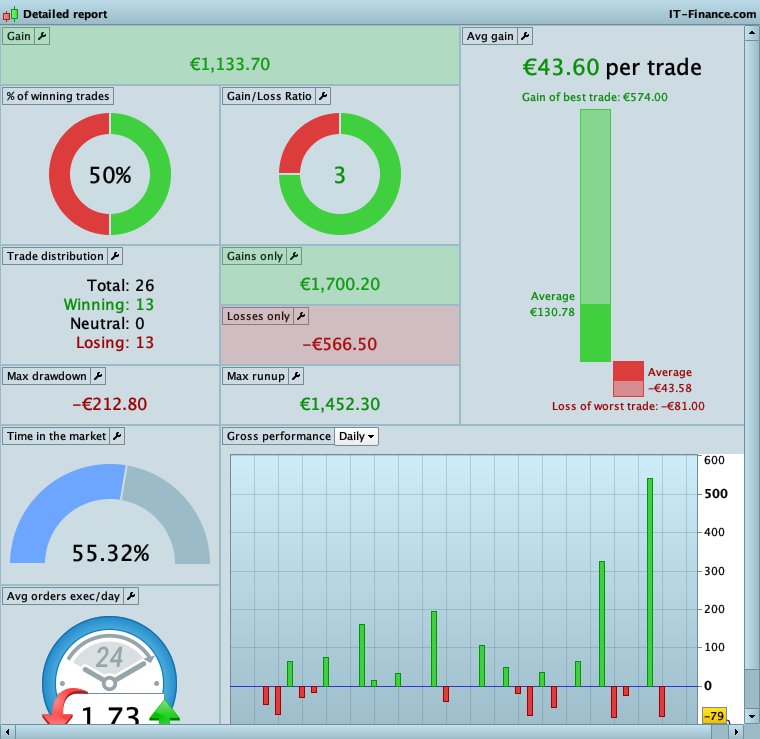The image size is (760, 739).
Task: Open wrench settings for Avg orders exec/day
Action: coord(131,596)
